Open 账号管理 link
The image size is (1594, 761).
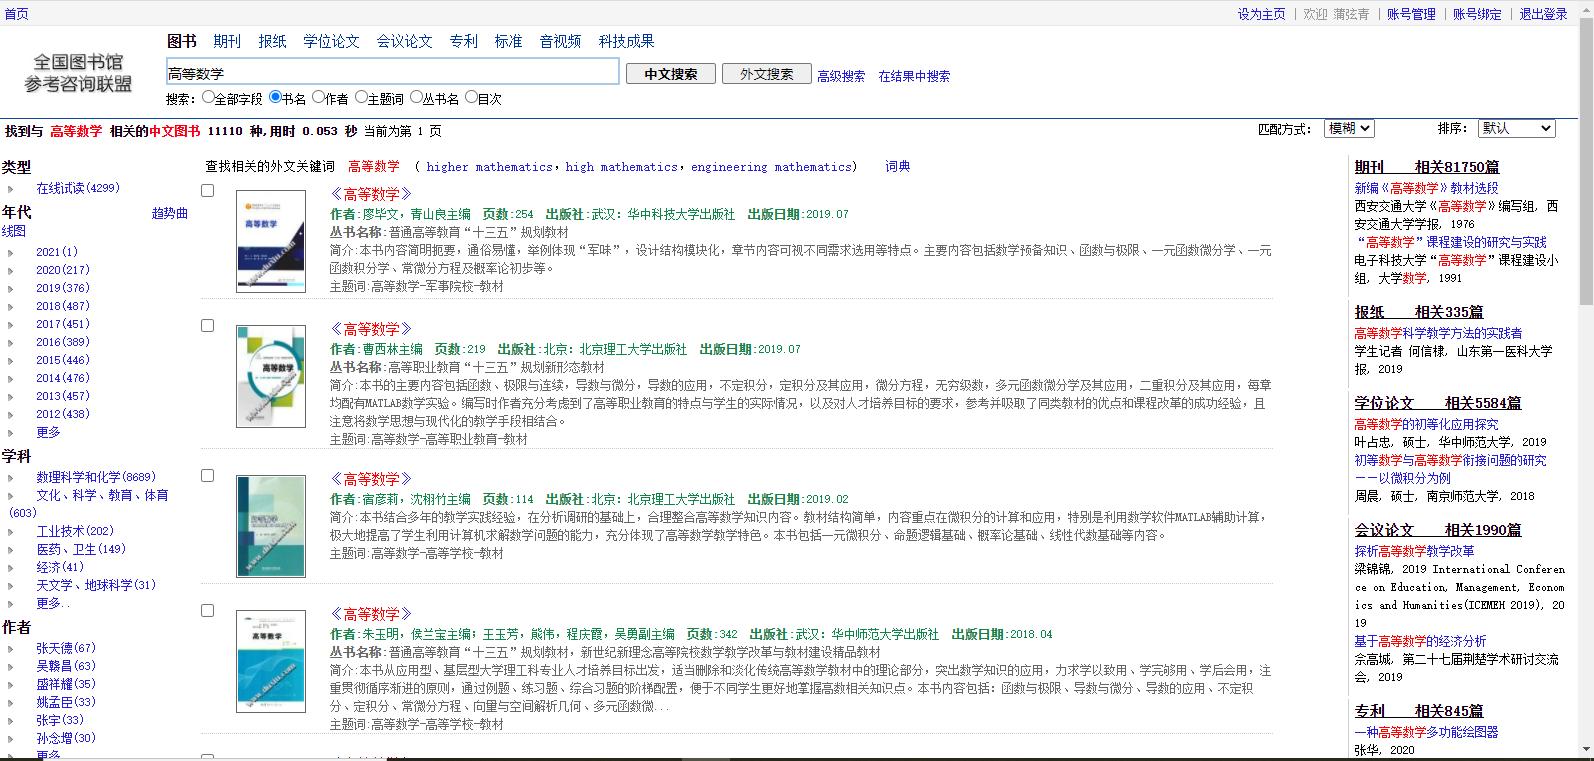[x=1411, y=14]
